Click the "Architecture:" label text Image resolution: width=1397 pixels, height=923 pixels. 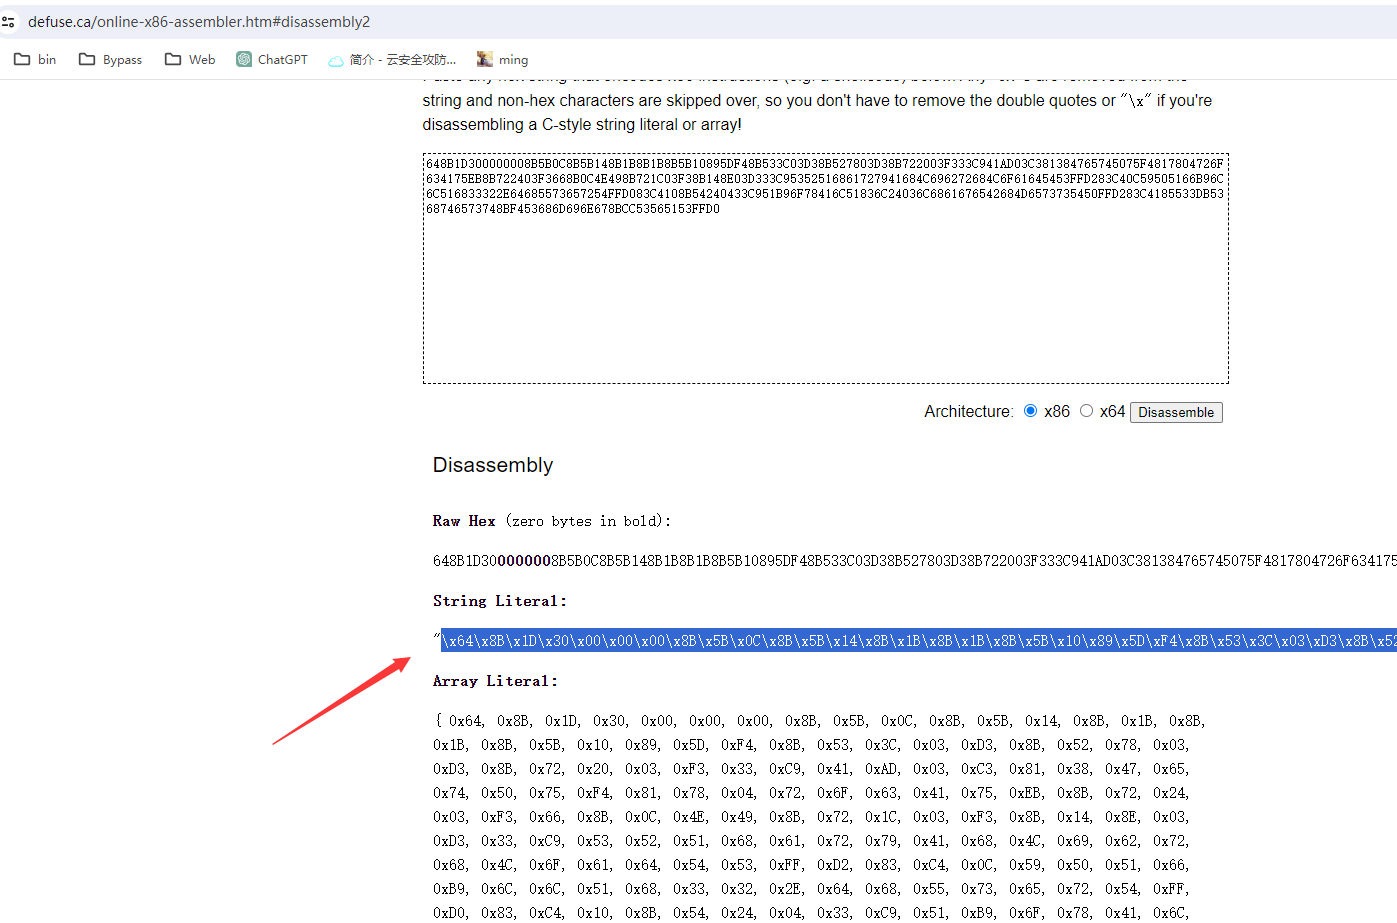pos(968,412)
